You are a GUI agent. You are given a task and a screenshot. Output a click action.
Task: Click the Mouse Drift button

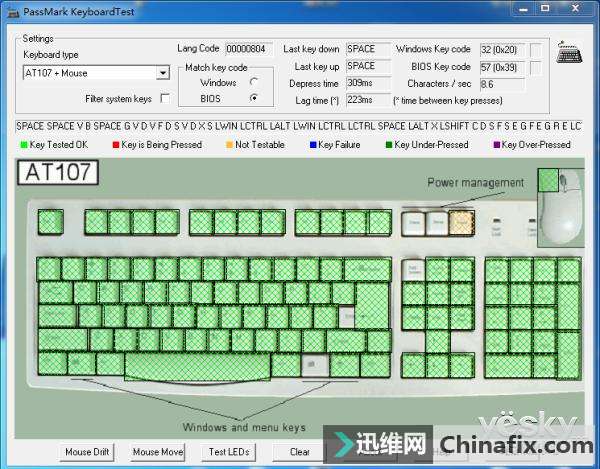[x=87, y=452]
